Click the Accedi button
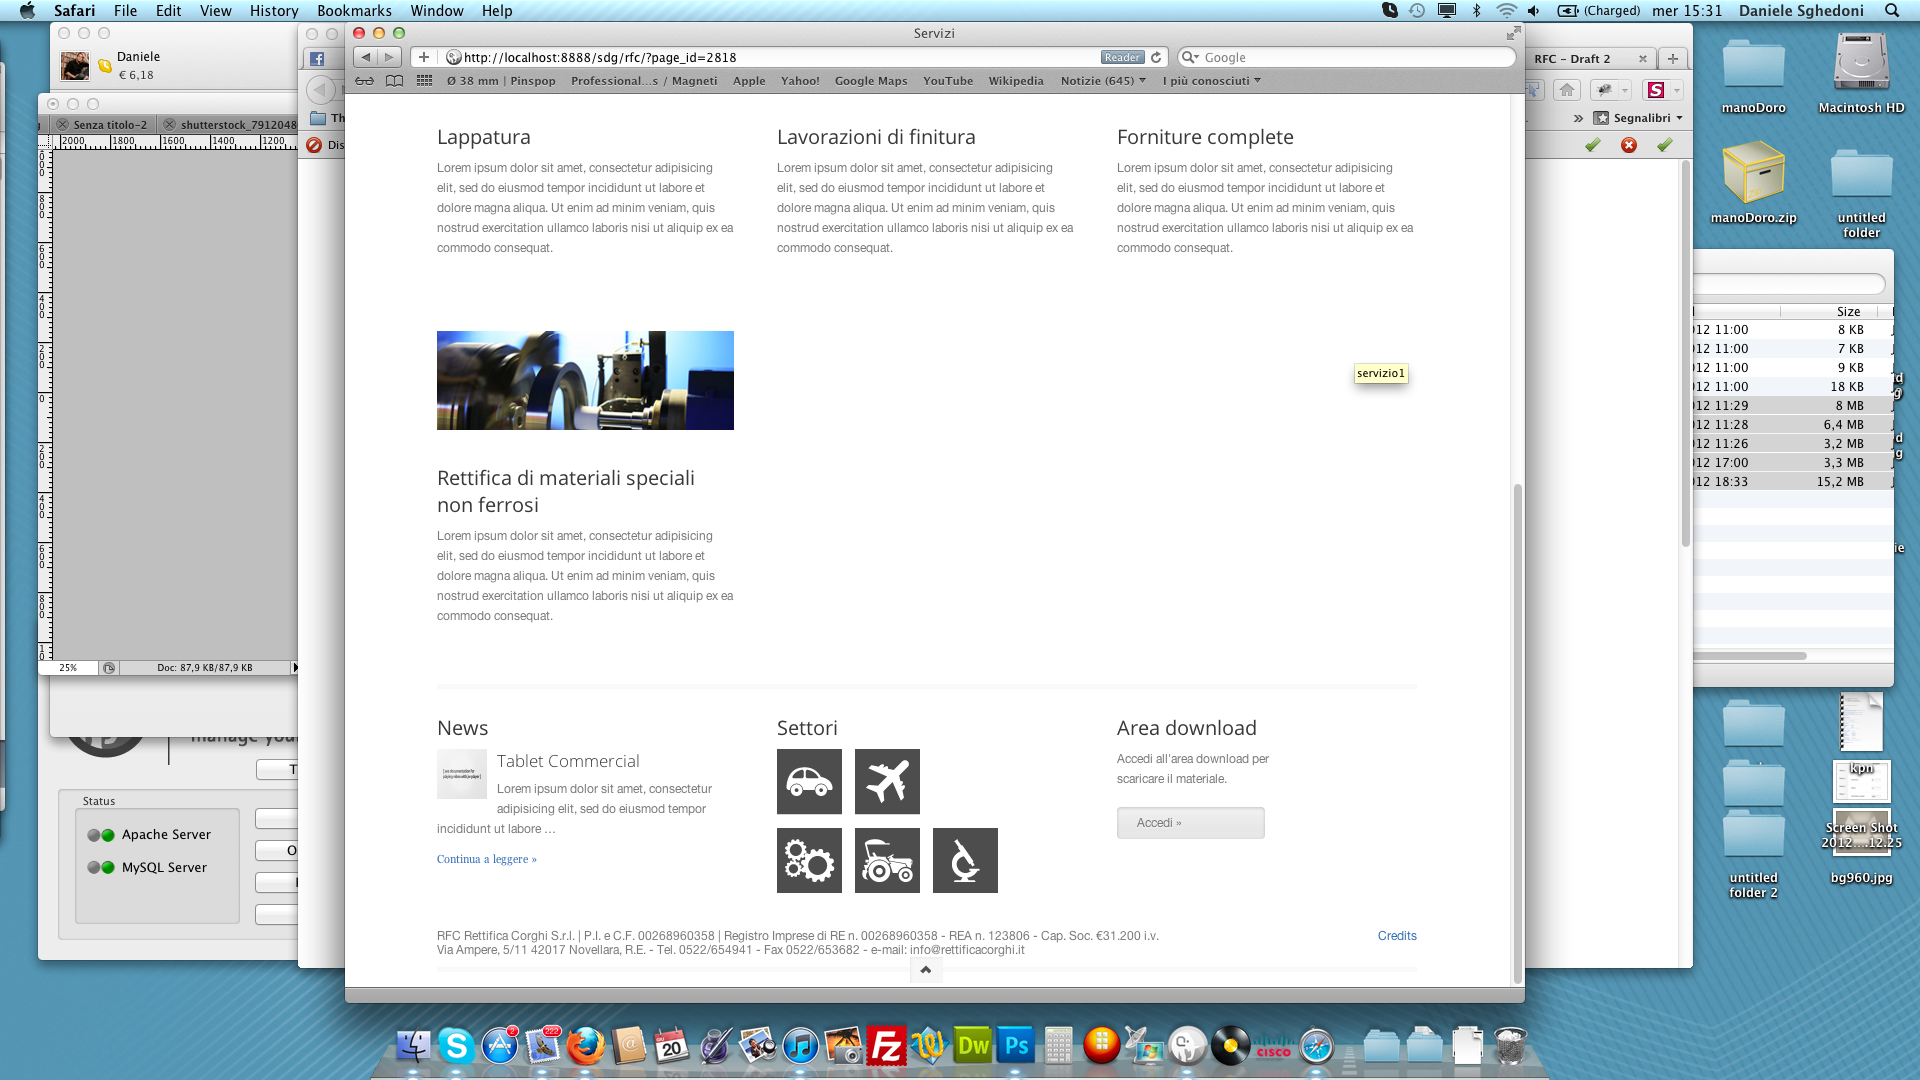This screenshot has height=1080, width=1920. coord(1190,823)
